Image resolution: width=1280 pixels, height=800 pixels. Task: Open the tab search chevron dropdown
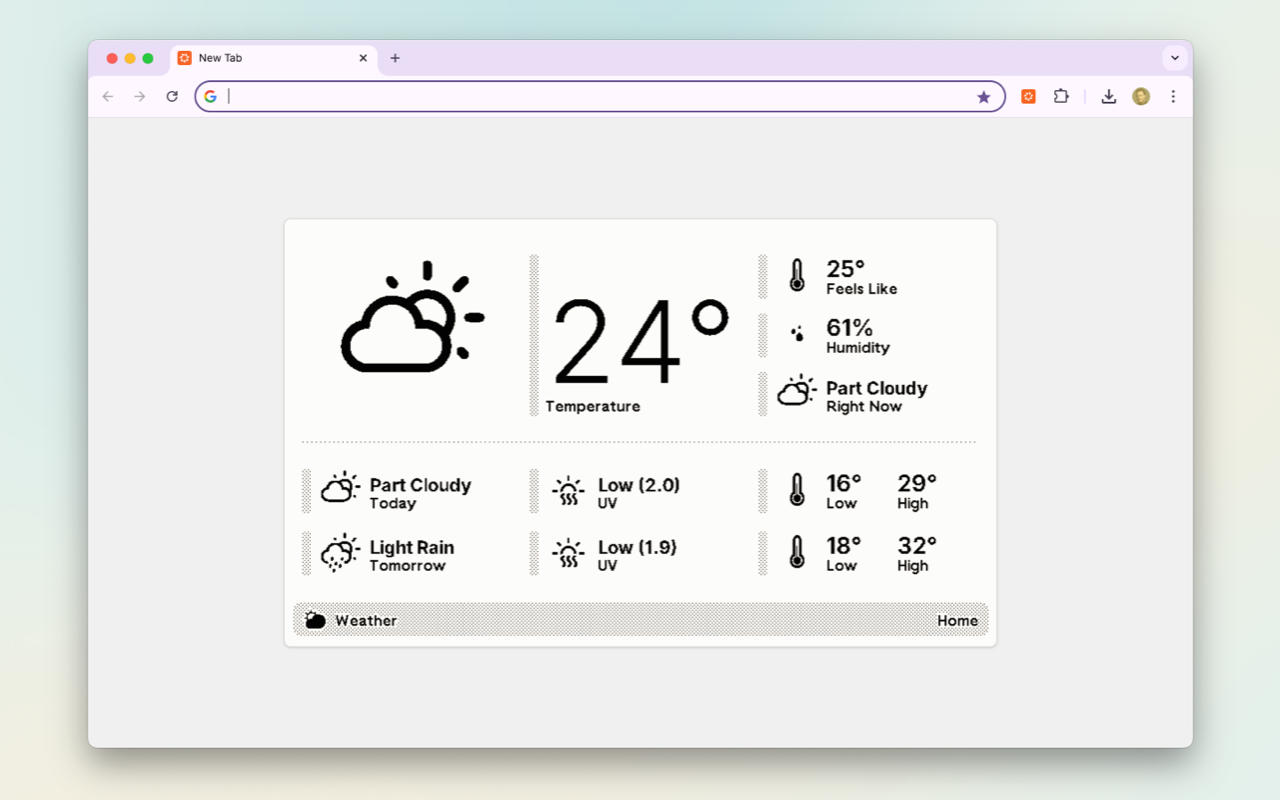click(x=1175, y=57)
